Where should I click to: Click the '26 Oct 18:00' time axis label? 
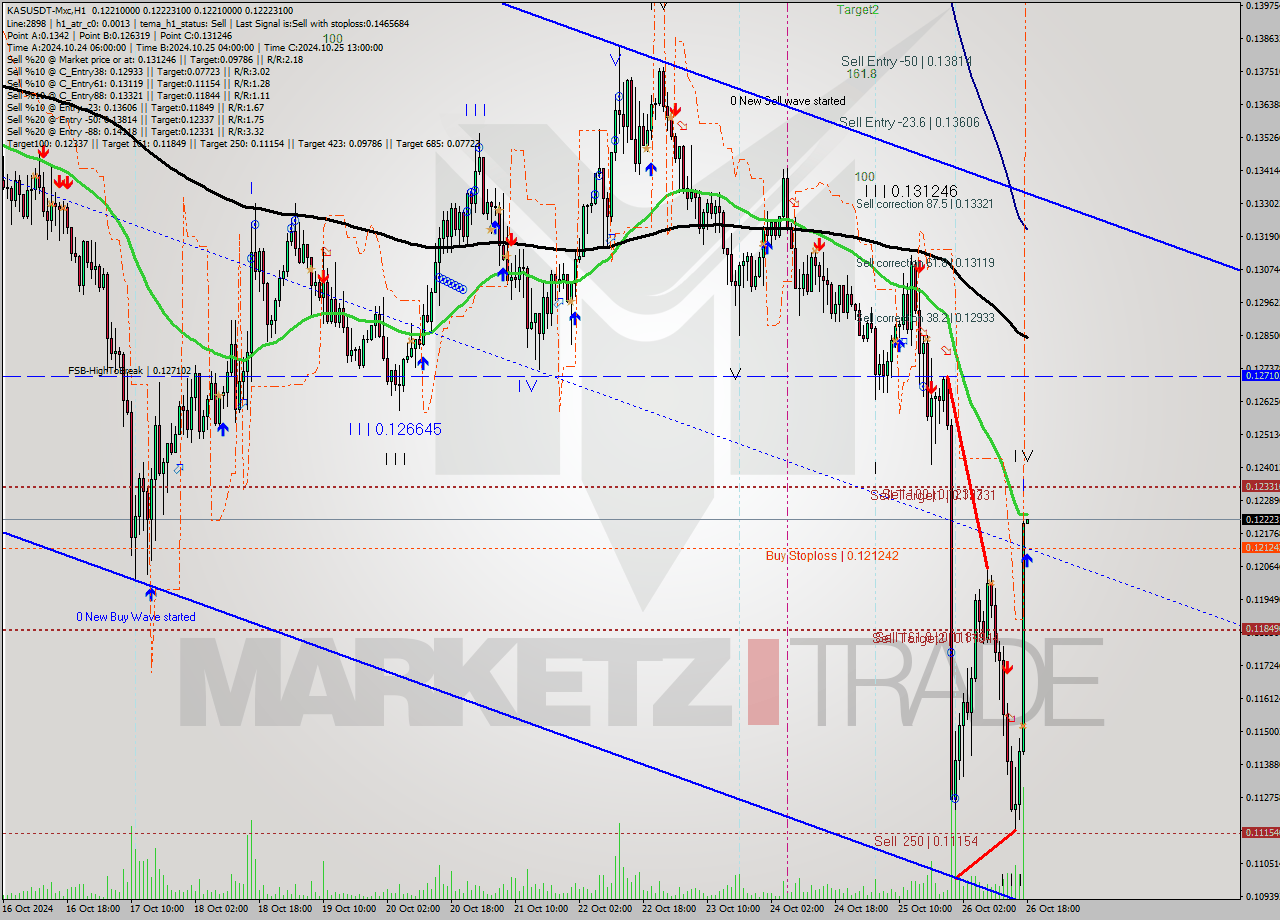coord(1053,909)
